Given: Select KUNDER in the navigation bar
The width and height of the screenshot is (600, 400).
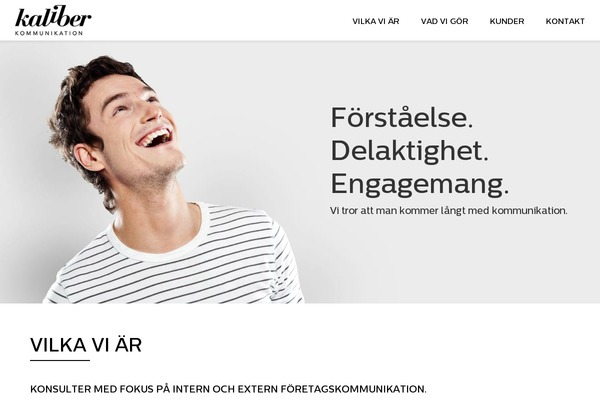Looking at the screenshot, I should coord(507,21).
